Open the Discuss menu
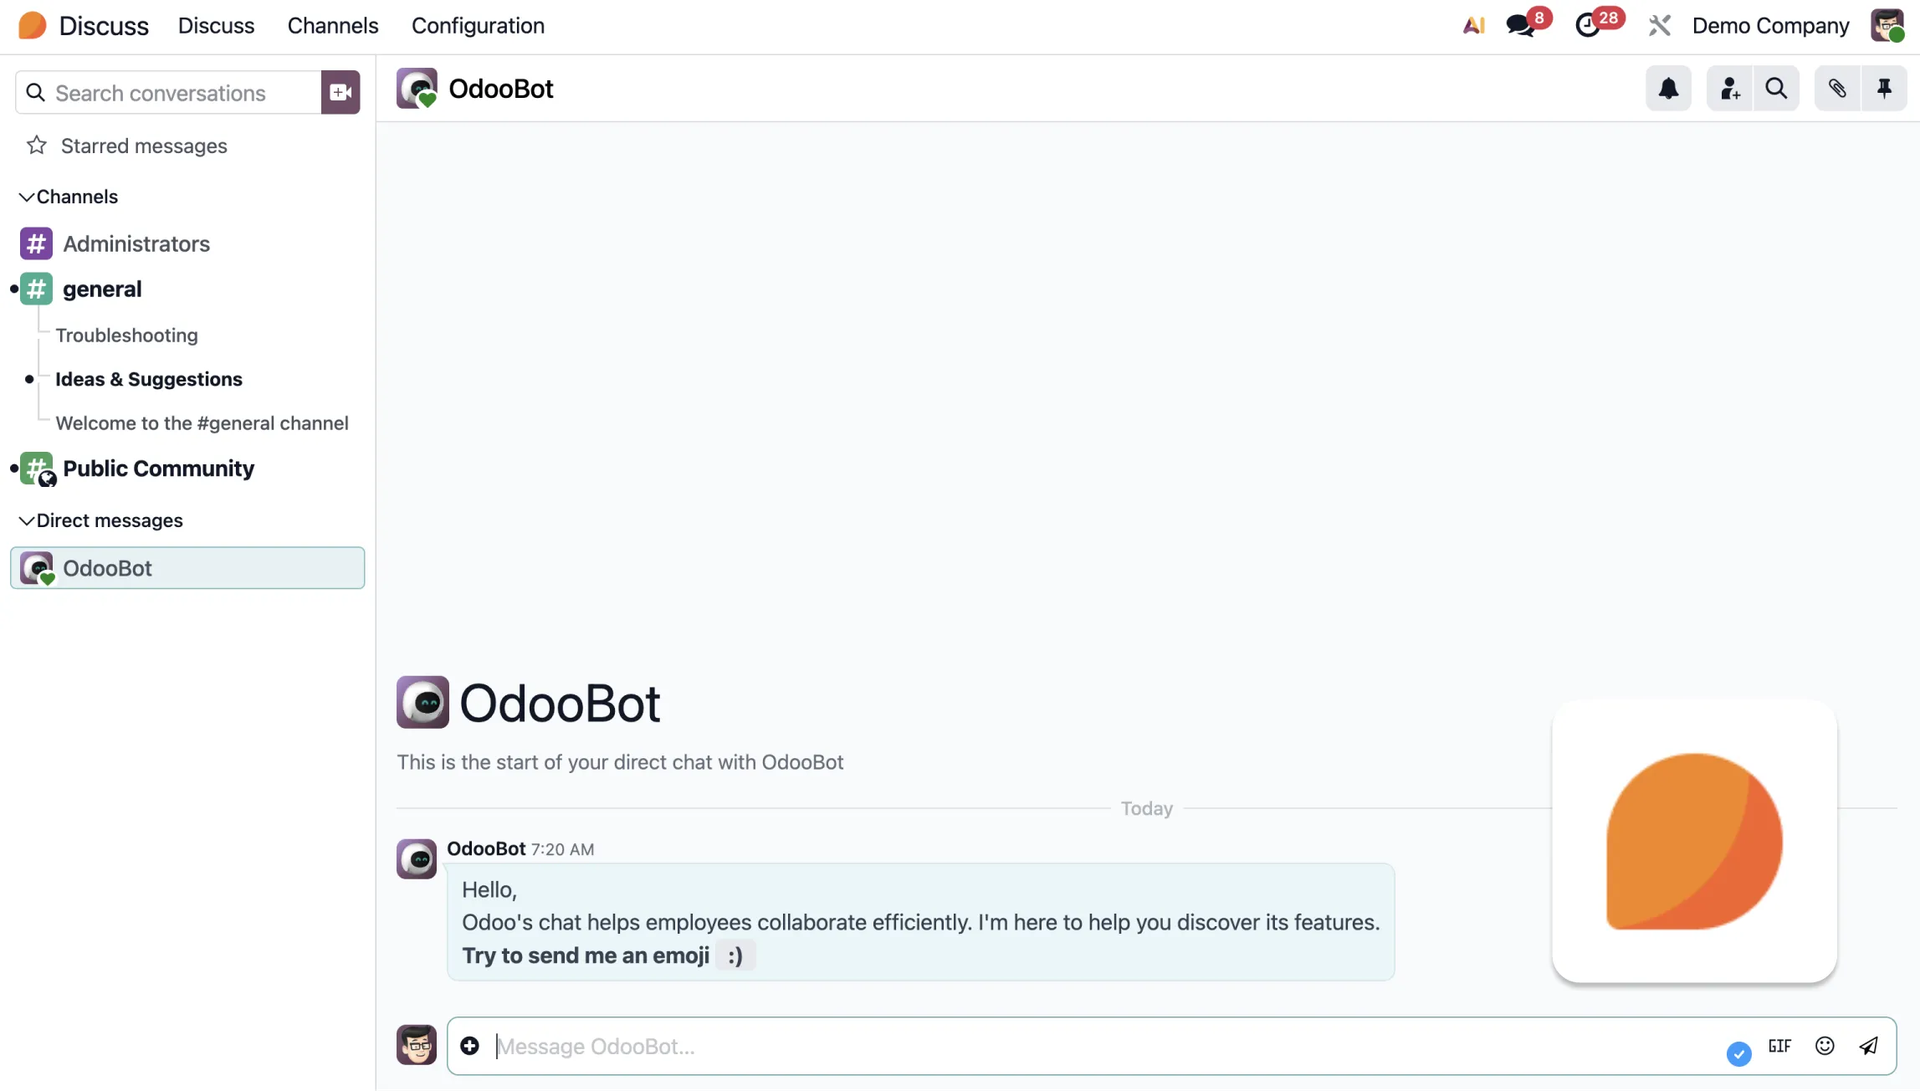 (x=216, y=26)
